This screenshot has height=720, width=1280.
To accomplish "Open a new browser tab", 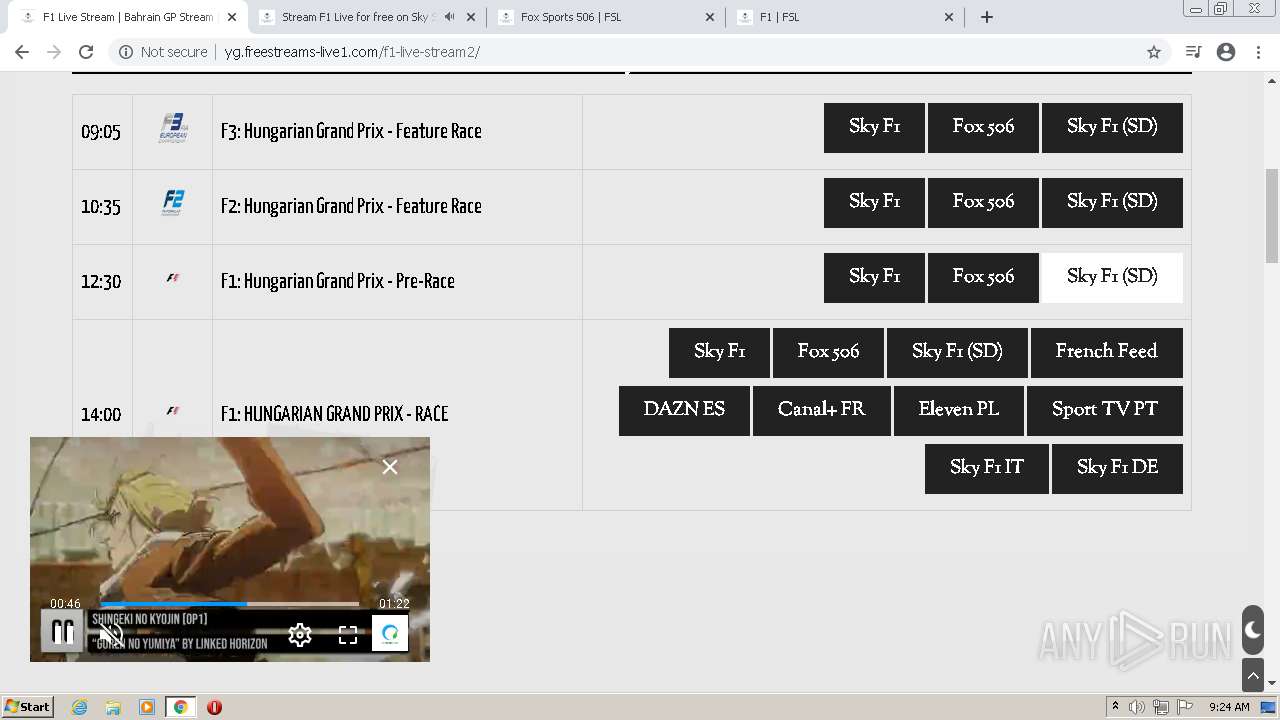I will click(987, 17).
